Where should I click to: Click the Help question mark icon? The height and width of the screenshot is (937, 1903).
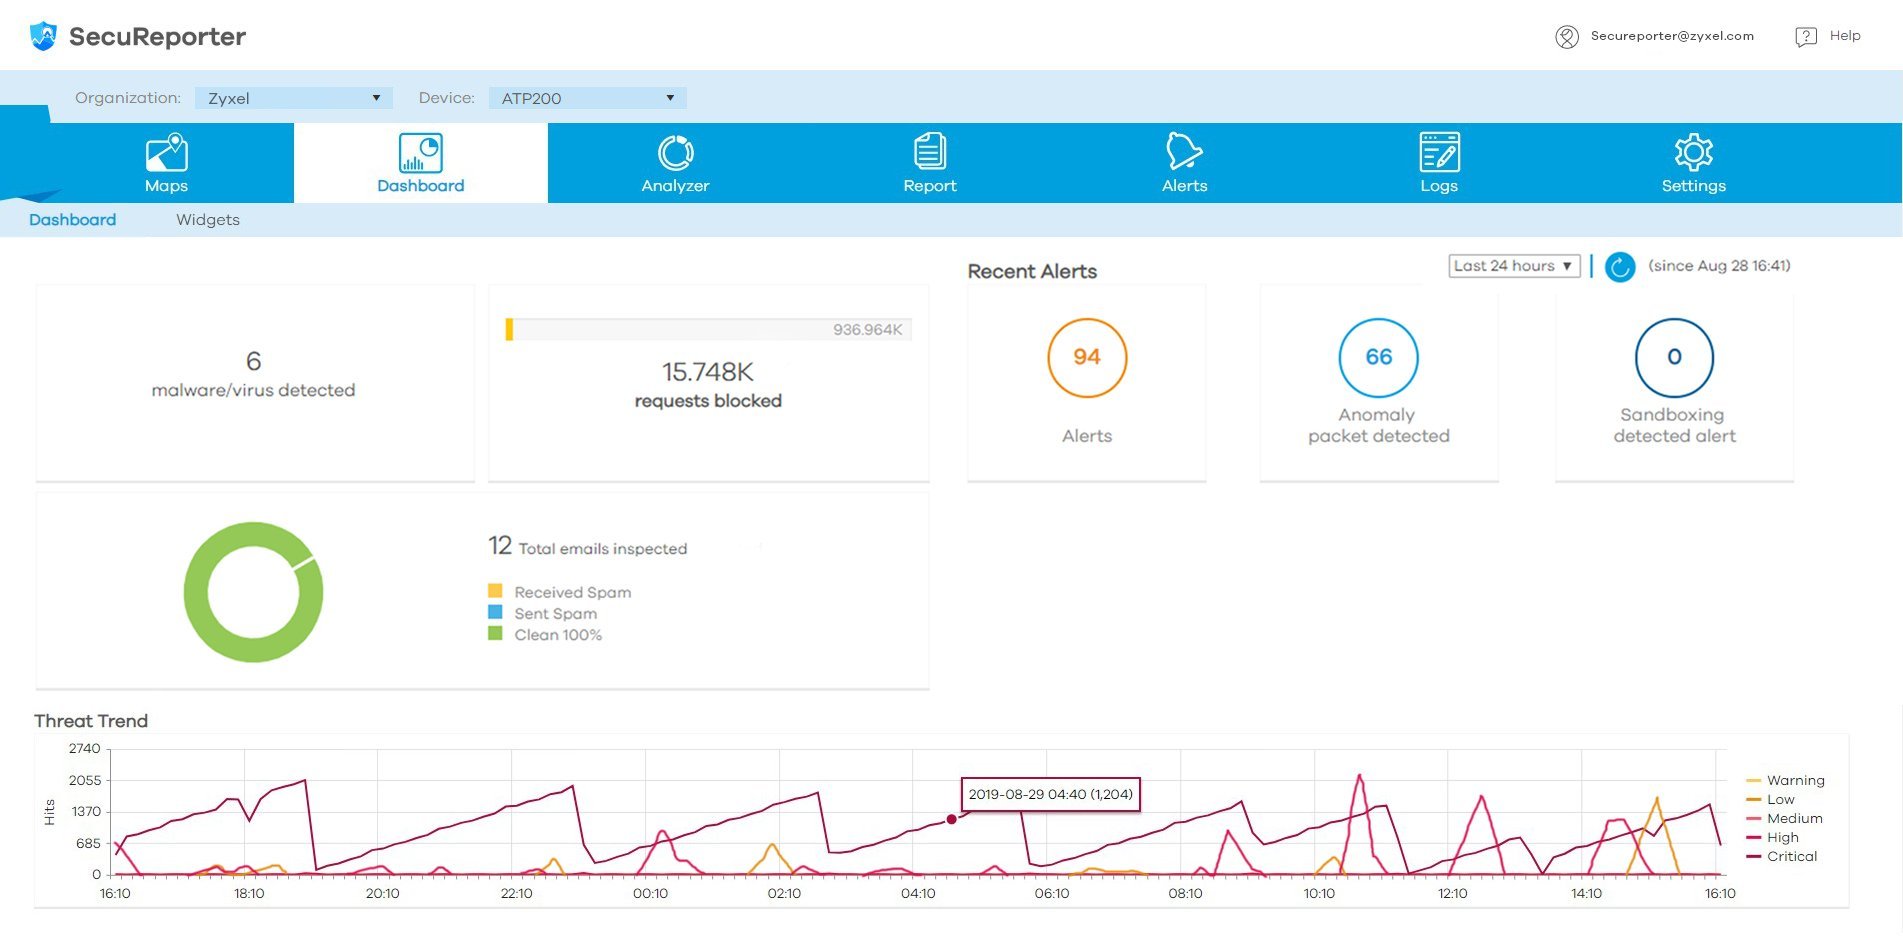[x=1805, y=37]
